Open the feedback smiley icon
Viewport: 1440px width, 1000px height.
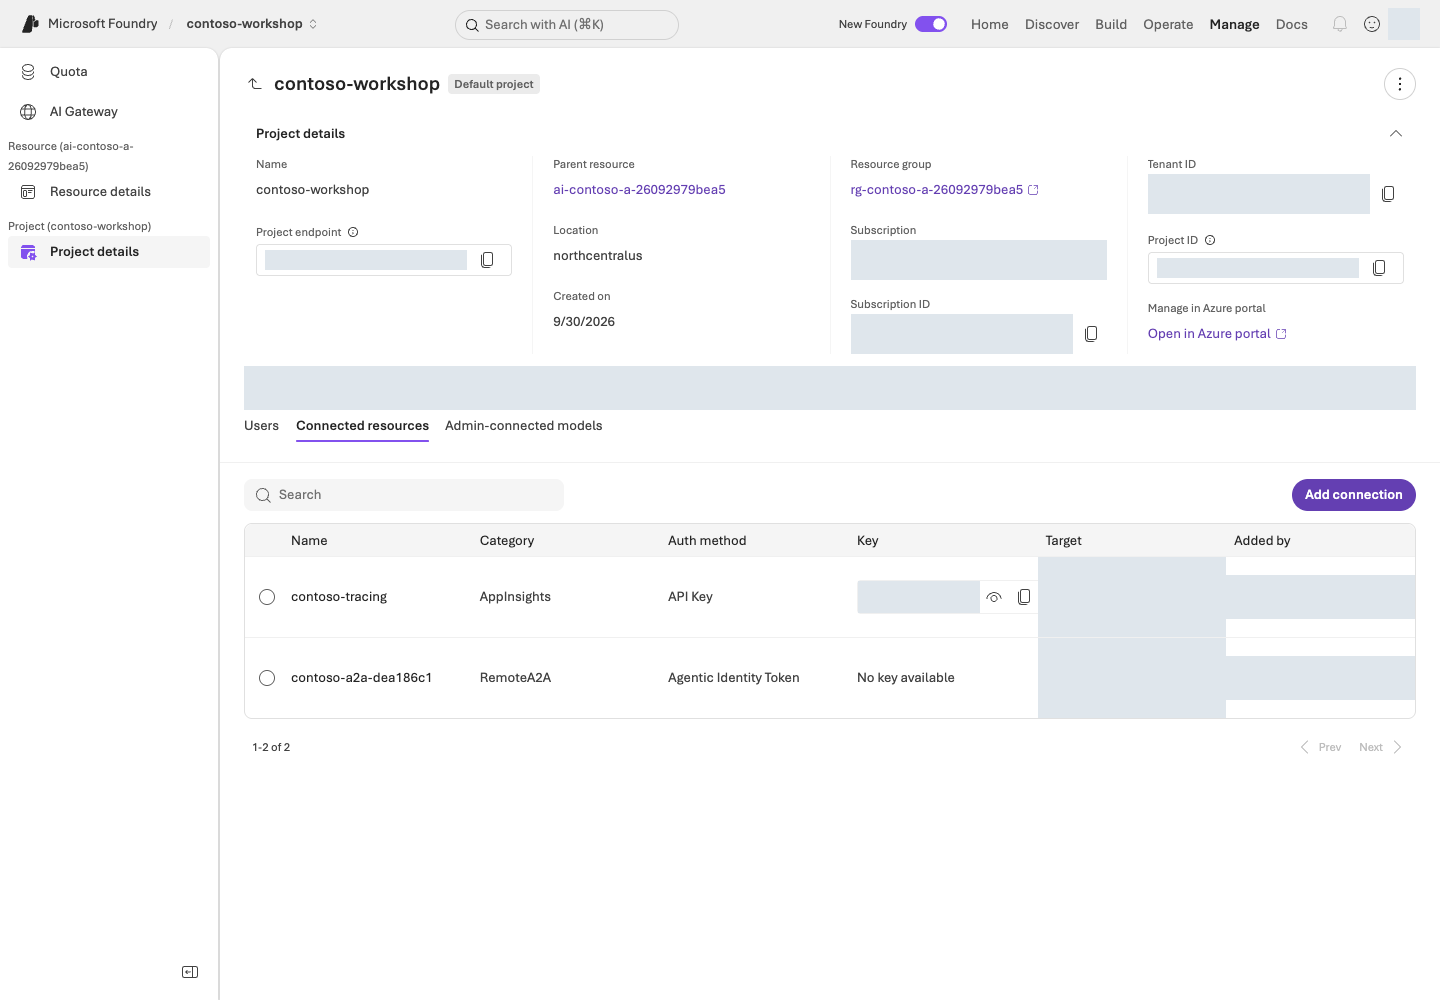(x=1372, y=24)
